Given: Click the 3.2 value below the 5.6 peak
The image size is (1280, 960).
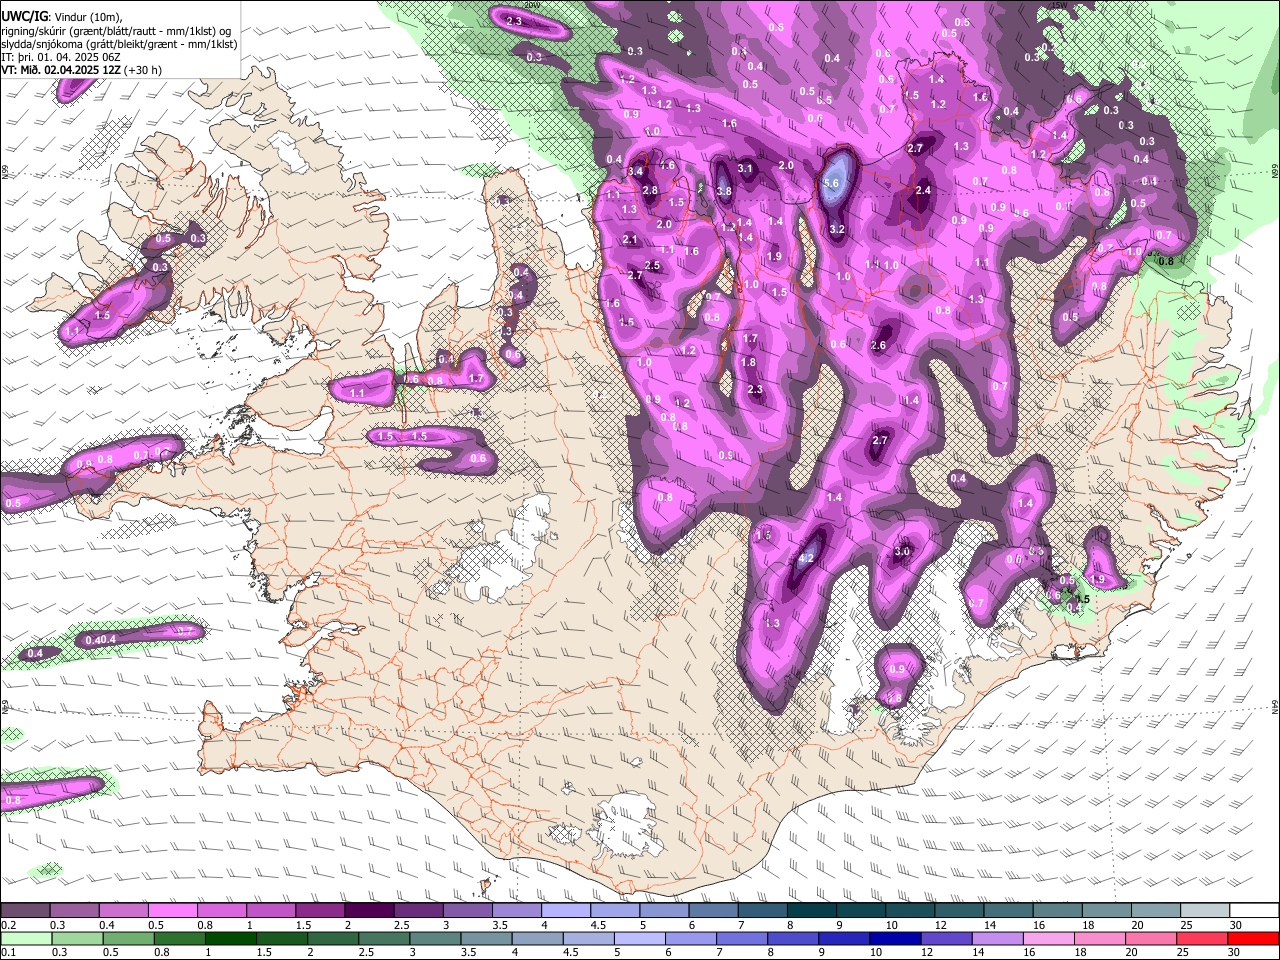Looking at the screenshot, I should (838, 229).
